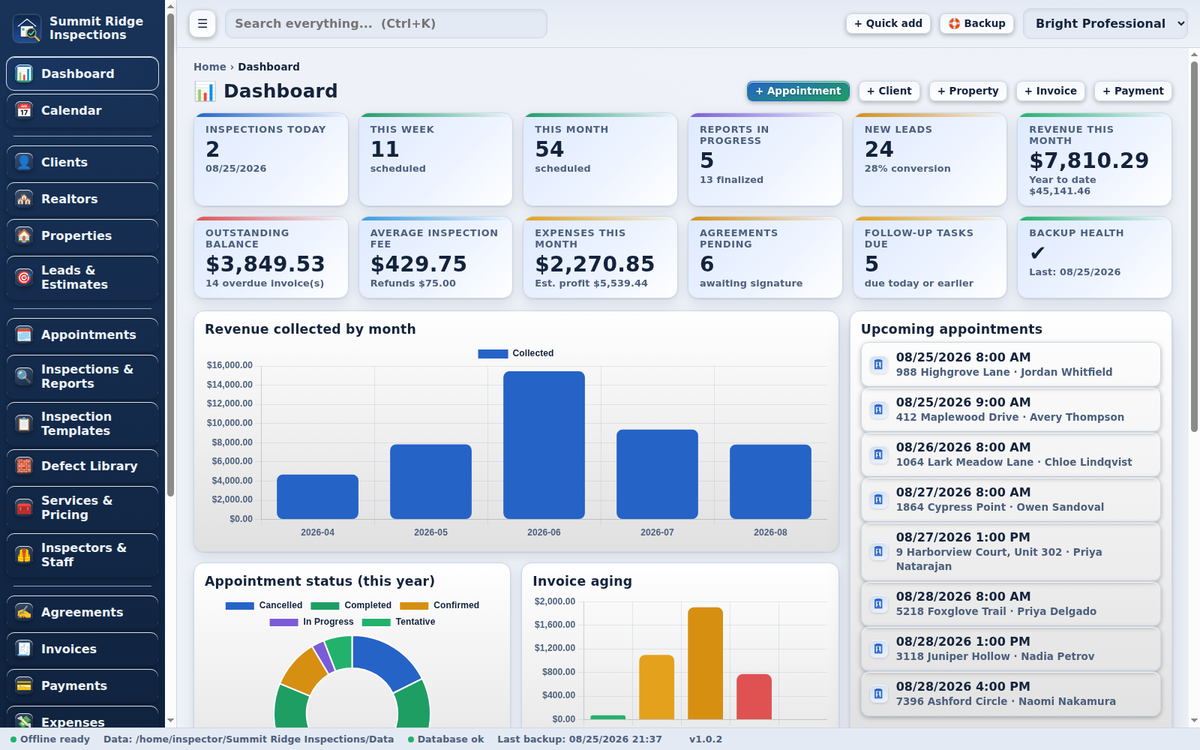Open Calendar in the sidebar menu
1200x750 pixels.
pyautogui.click(x=82, y=111)
